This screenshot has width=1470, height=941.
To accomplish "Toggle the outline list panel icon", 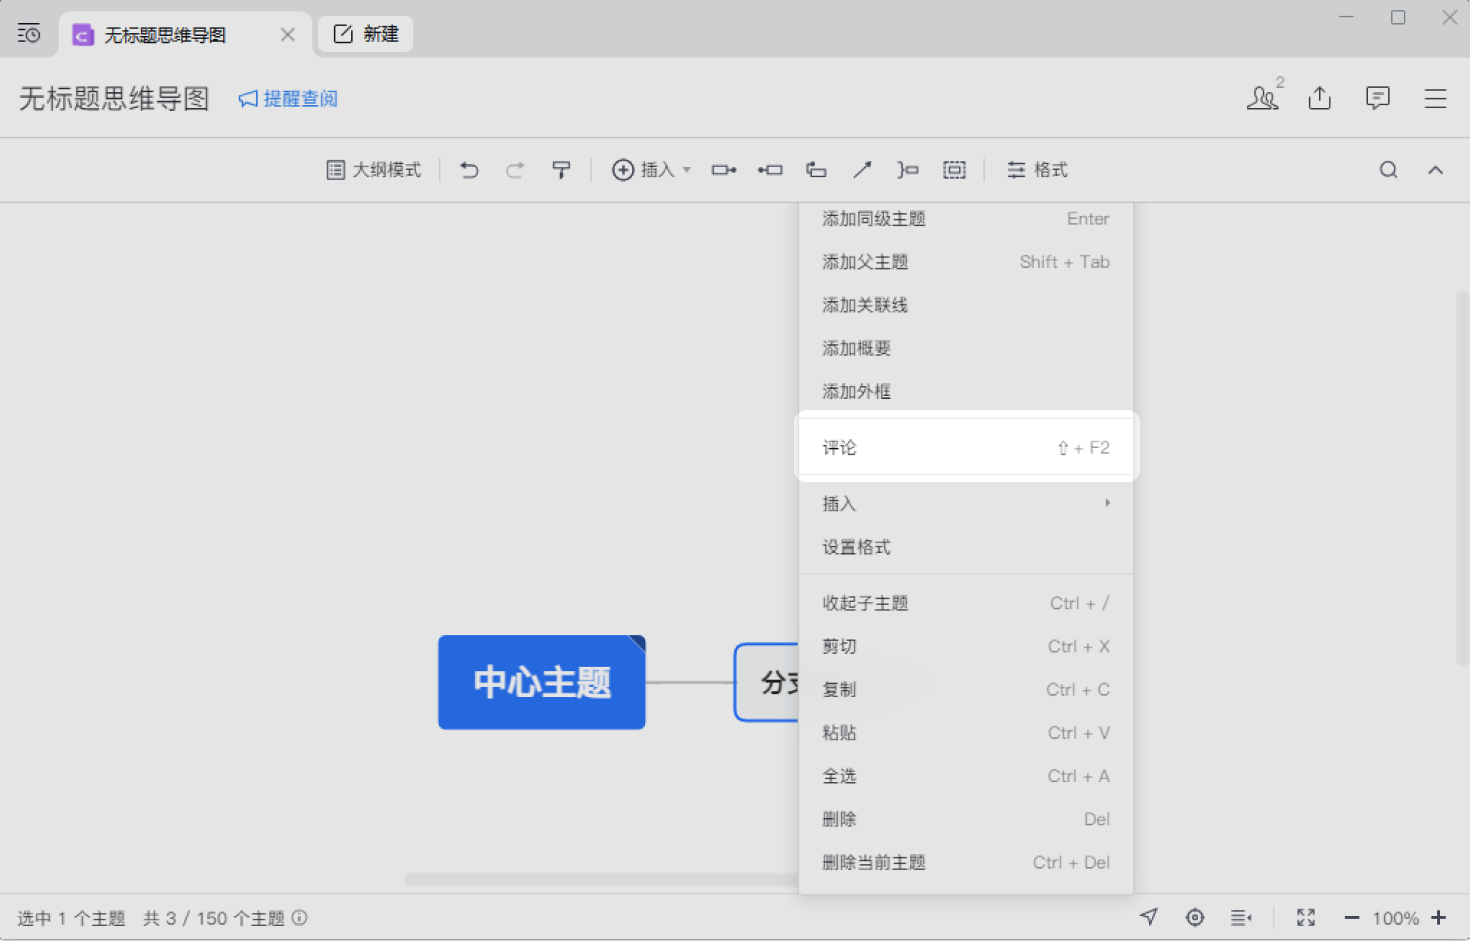I will point(1241,917).
